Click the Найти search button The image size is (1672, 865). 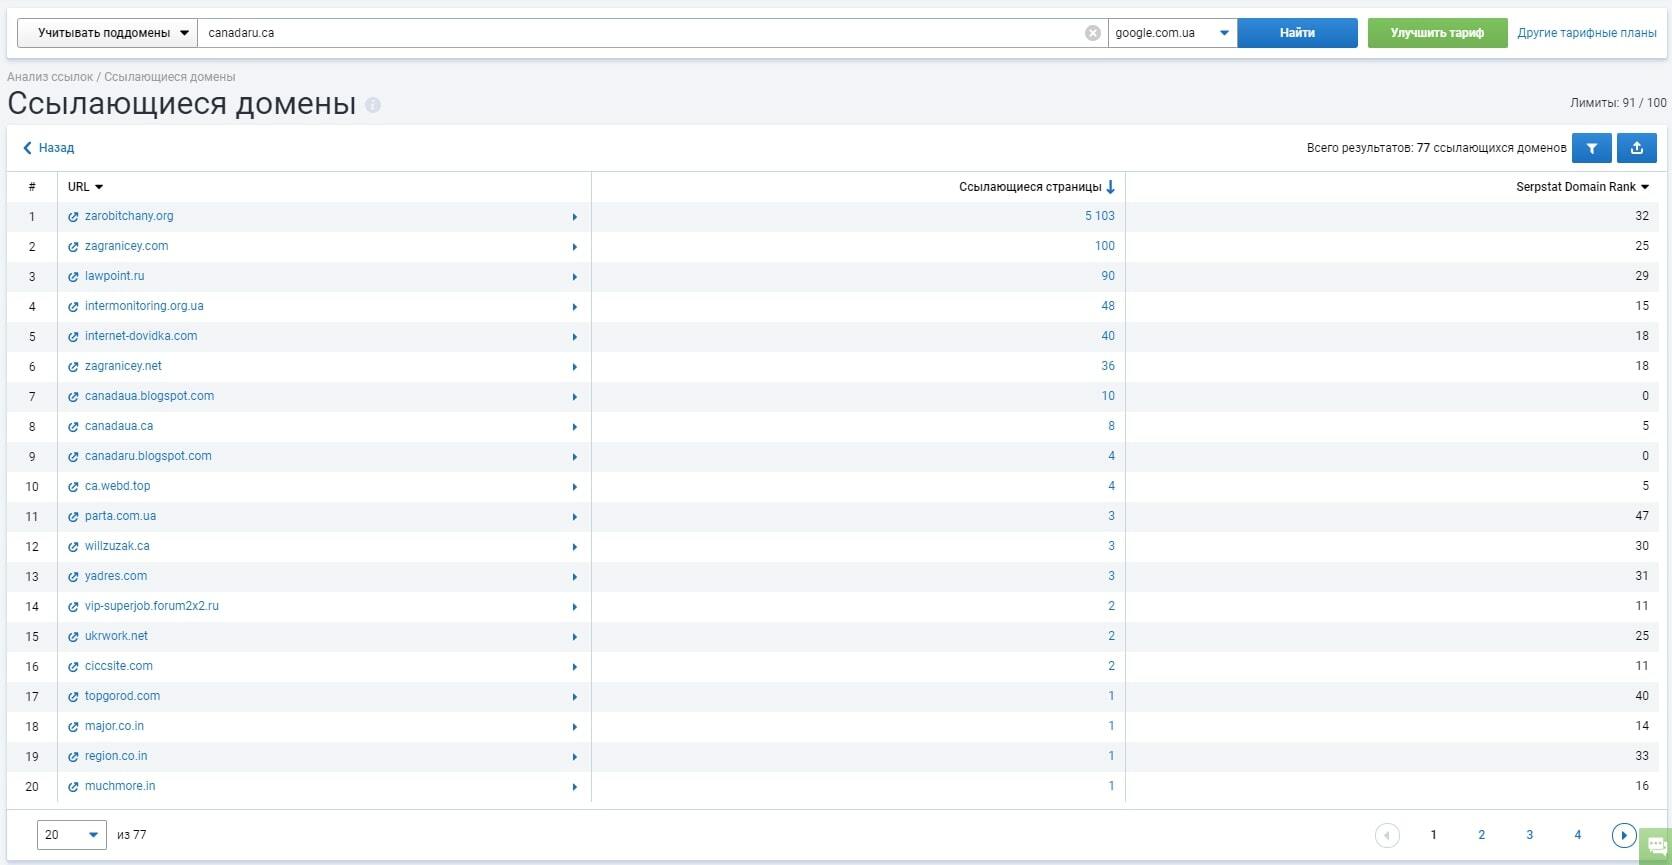pyautogui.click(x=1297, y=33)
